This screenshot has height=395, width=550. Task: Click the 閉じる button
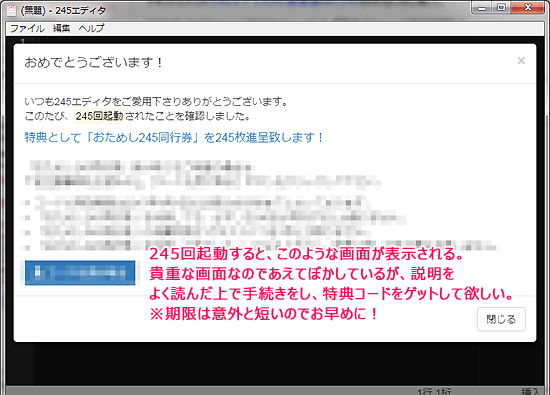501,319
